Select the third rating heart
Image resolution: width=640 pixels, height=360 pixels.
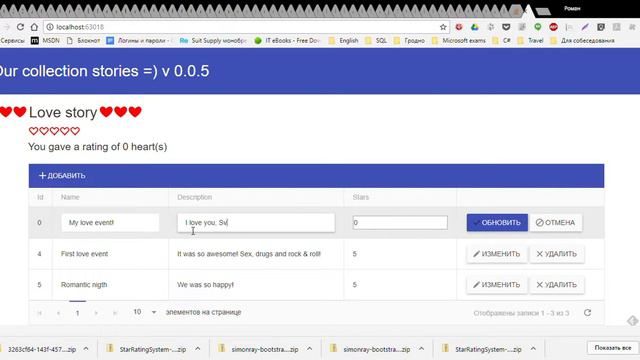click(54, 131)
